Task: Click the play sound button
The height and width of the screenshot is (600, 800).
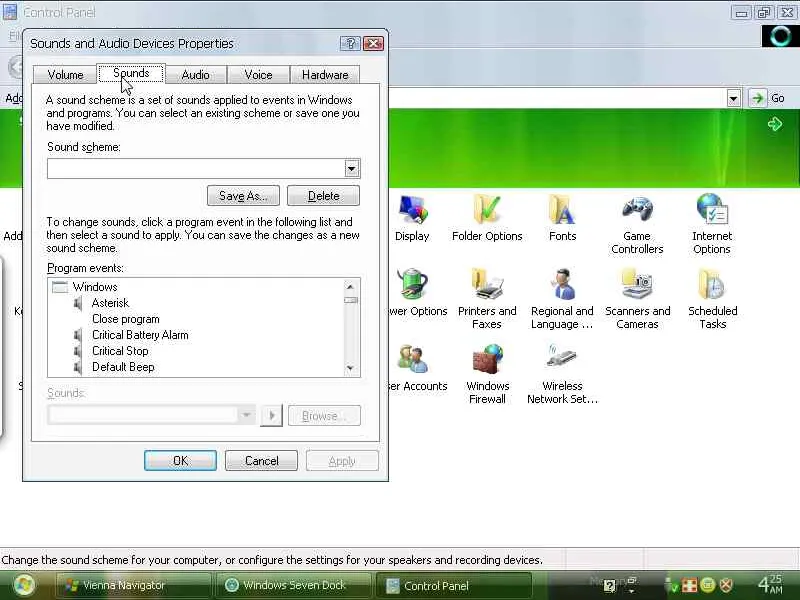Action: click(271, 416)
